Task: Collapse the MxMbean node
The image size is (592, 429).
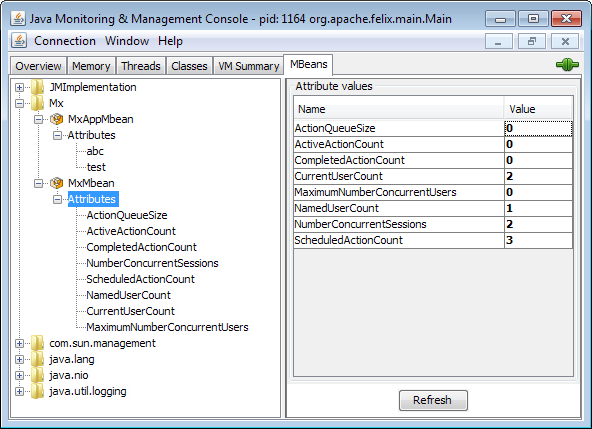Action: [x=39, y=184]
